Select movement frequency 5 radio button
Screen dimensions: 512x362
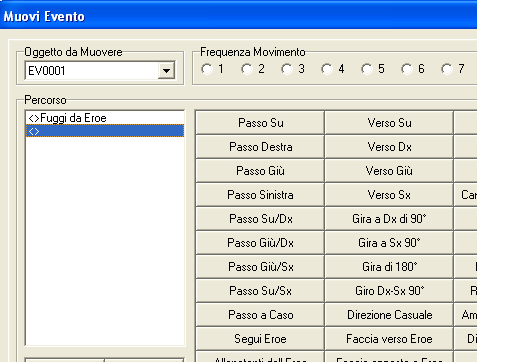point(367,69)
